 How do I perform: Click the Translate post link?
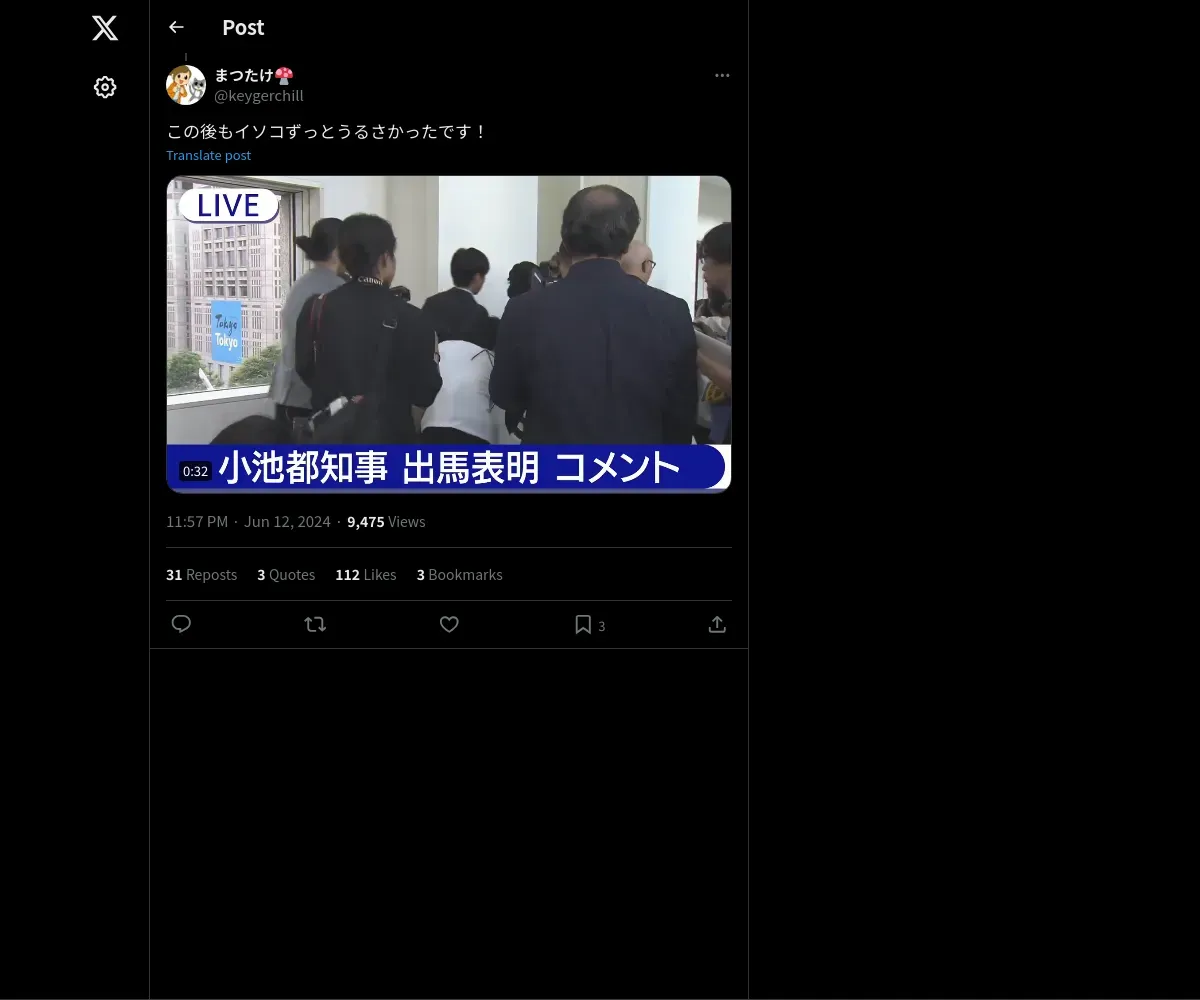[x=208, y=155]
